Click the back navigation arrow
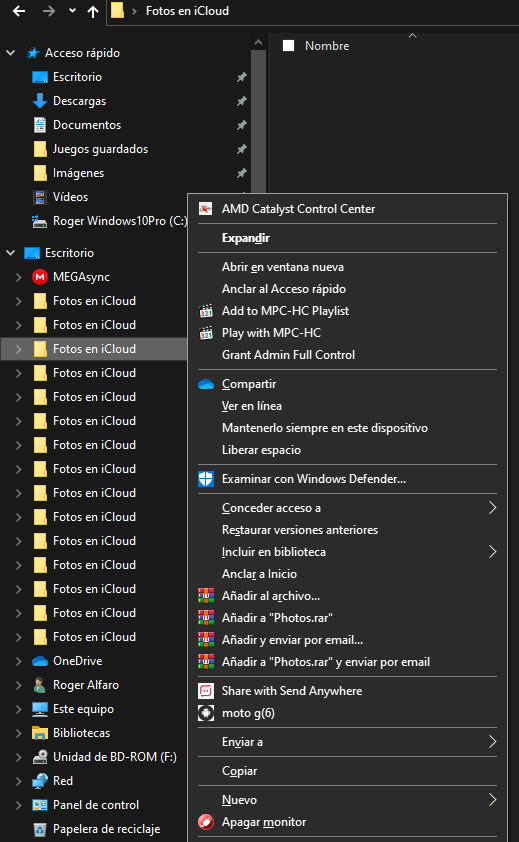519x842 pixels. pos(19,11)
